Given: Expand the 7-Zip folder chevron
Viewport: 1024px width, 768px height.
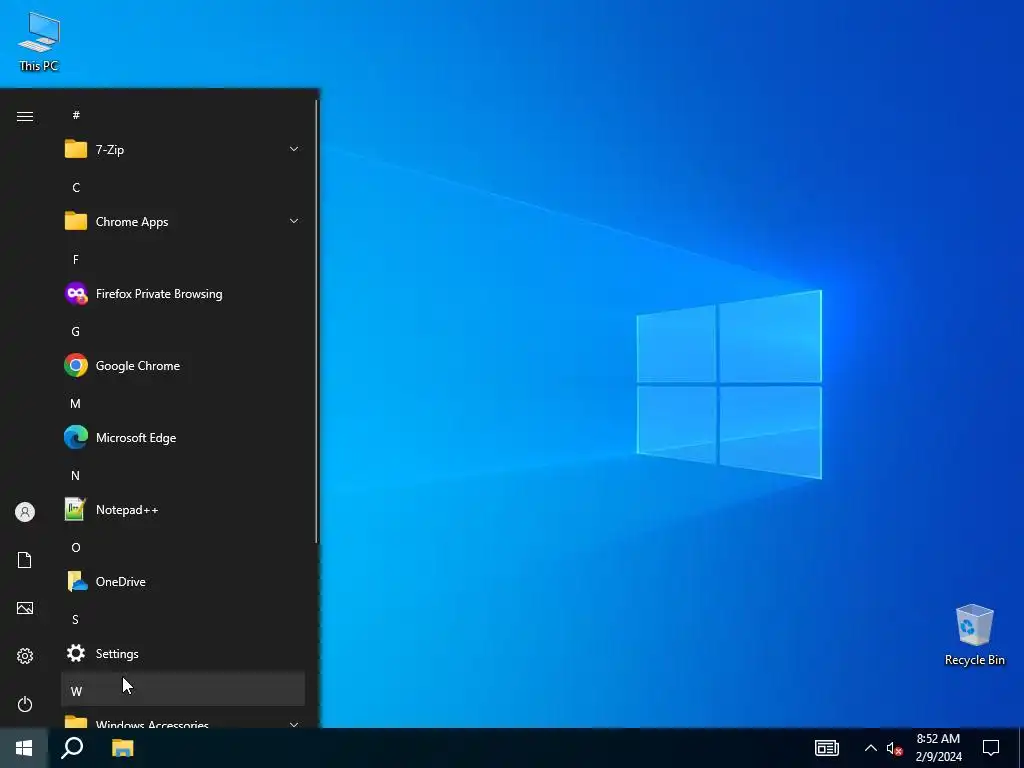Looking at the screenshot, I should click(x=294, y=150).
